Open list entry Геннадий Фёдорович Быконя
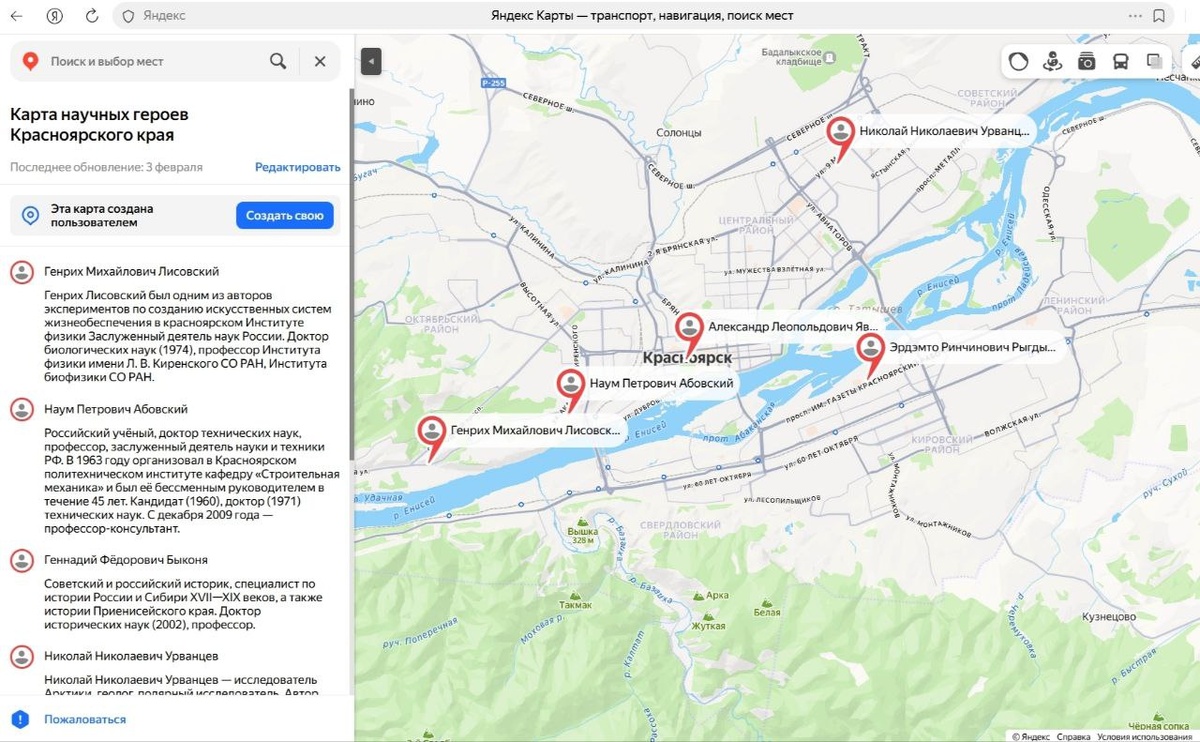The image size is (1200, 742). [126, 559]
